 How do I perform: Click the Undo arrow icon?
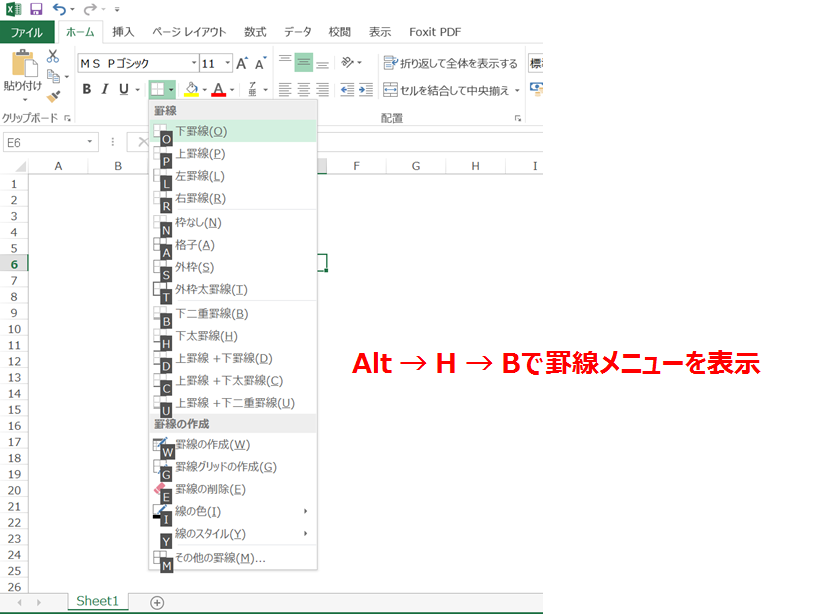point(59,9)
